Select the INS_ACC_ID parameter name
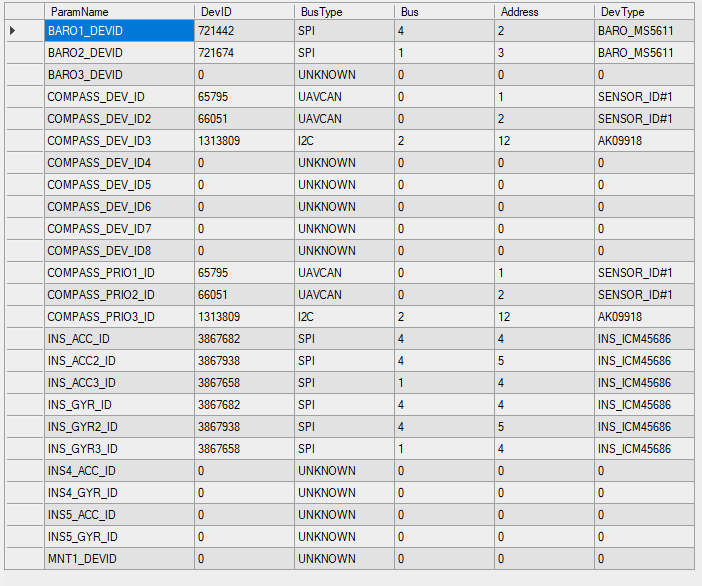Viewport: 702px width, 586px height. click(118, 339)
